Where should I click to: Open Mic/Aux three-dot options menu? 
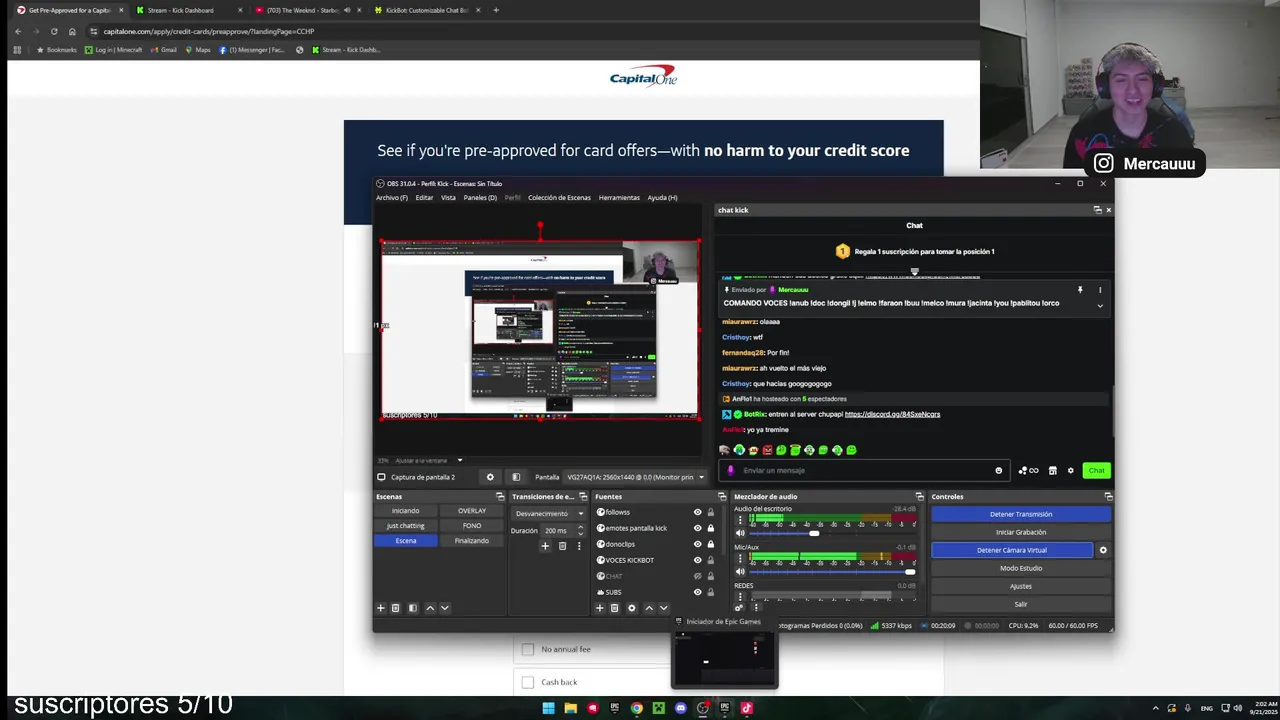click(741, 559)
